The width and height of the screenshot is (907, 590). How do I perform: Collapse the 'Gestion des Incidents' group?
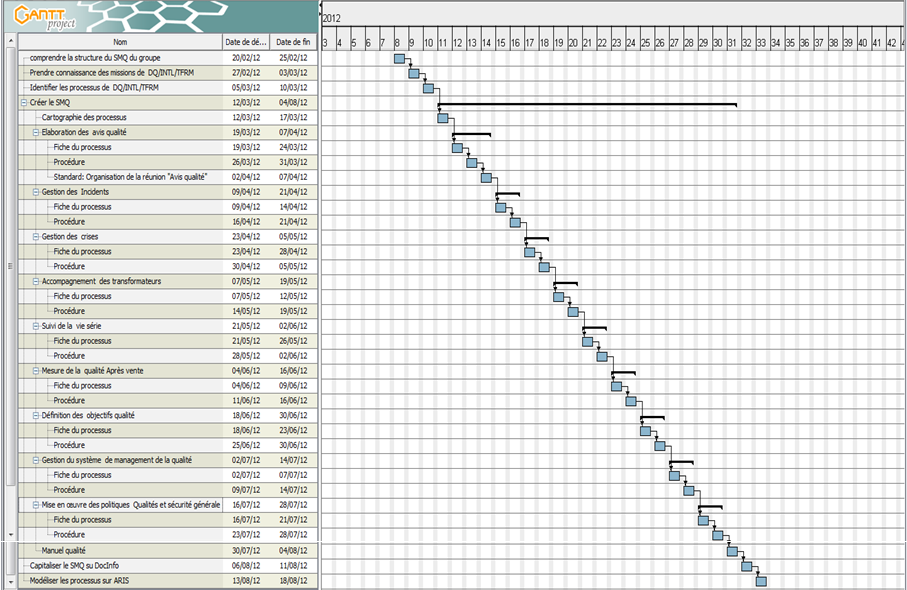[x=36, y=192]
